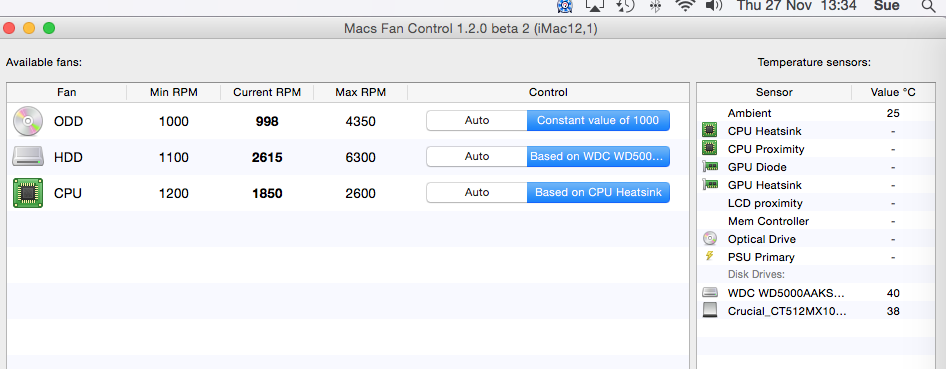946x369 pixels.
Task: Open the Time Machine menu bar icon
Action: 625,6
